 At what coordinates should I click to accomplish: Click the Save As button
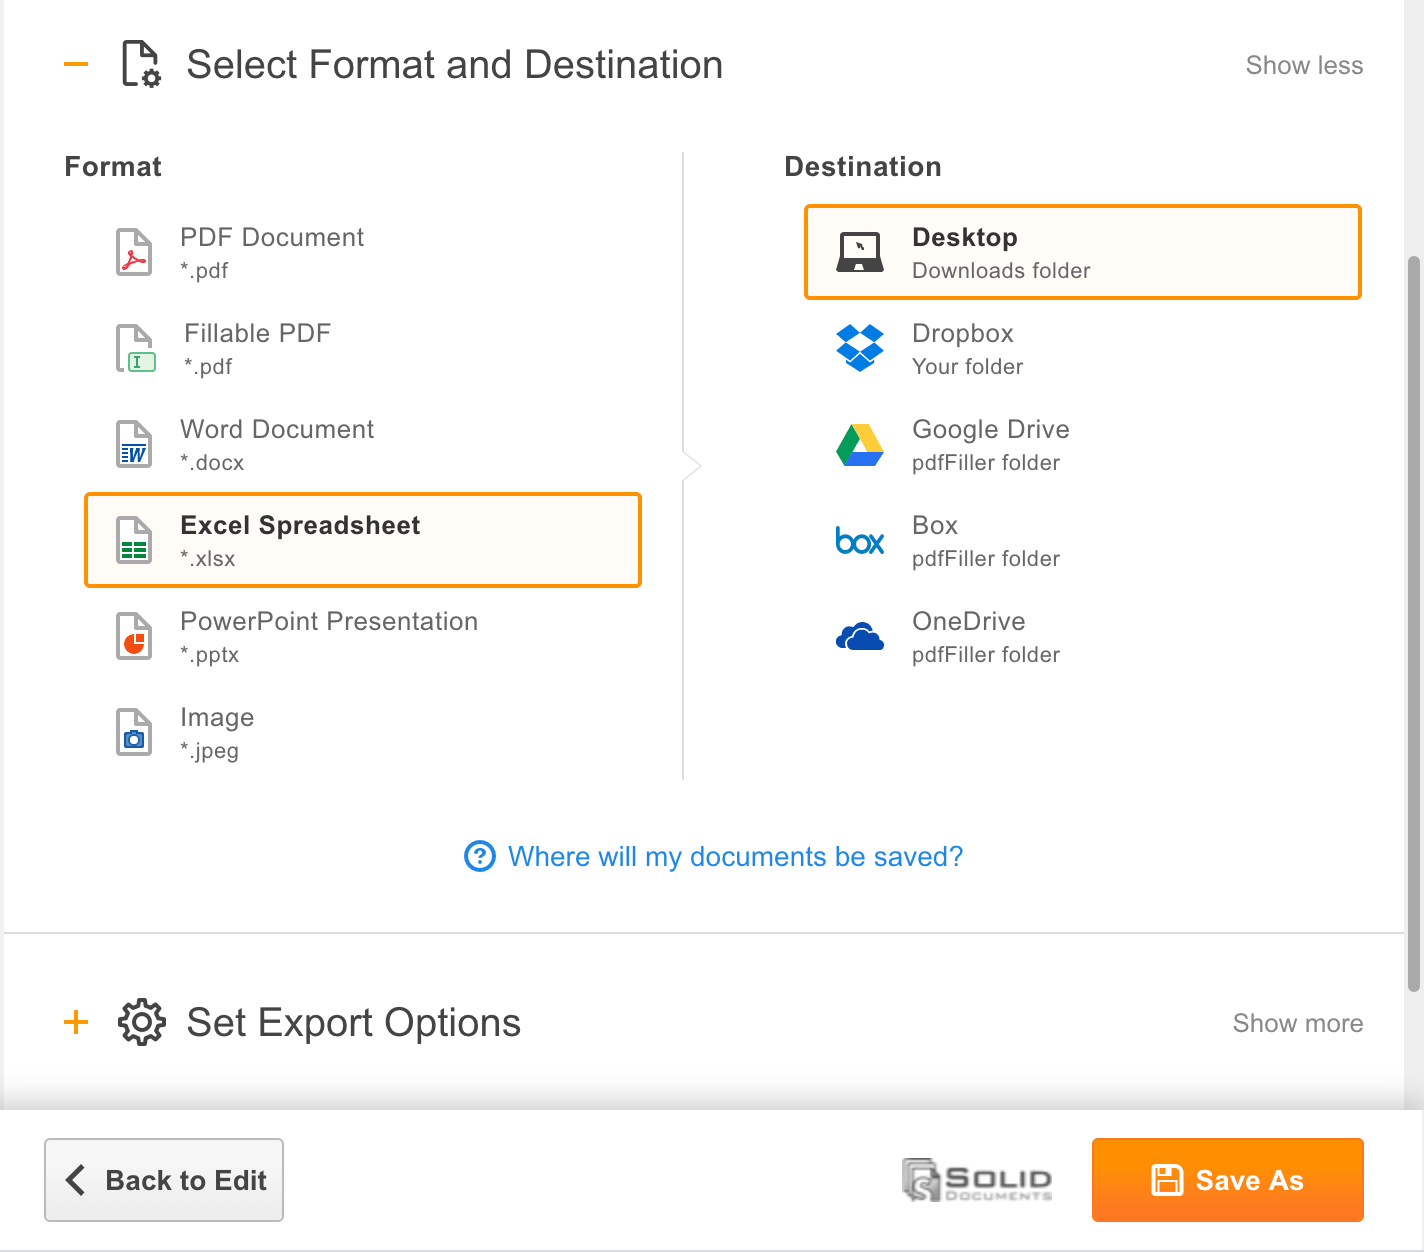[1228, 1180]
